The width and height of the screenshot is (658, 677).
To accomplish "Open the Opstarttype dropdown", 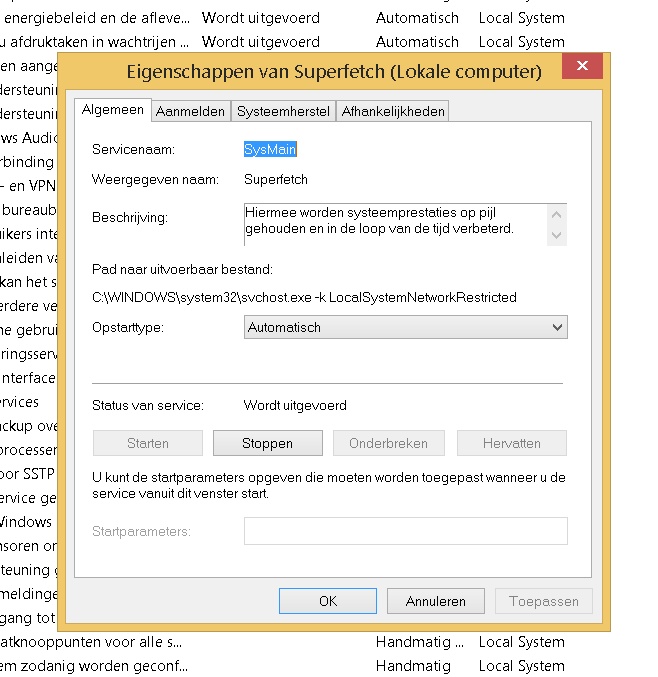I will click(x=405, y=327).
